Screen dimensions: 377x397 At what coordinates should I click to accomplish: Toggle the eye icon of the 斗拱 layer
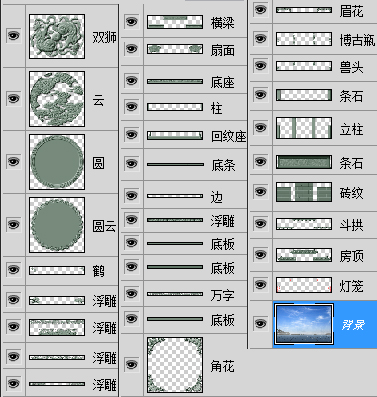pos(261,224)
